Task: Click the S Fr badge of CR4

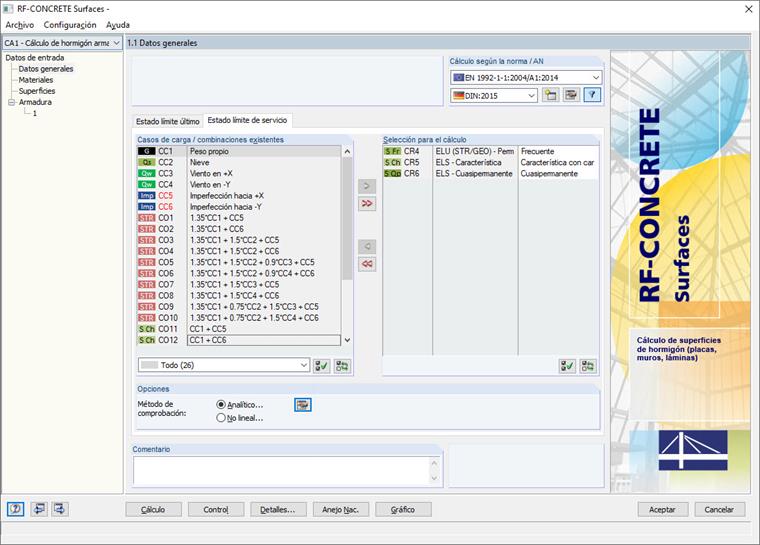Action: click(x=392, y=151)
